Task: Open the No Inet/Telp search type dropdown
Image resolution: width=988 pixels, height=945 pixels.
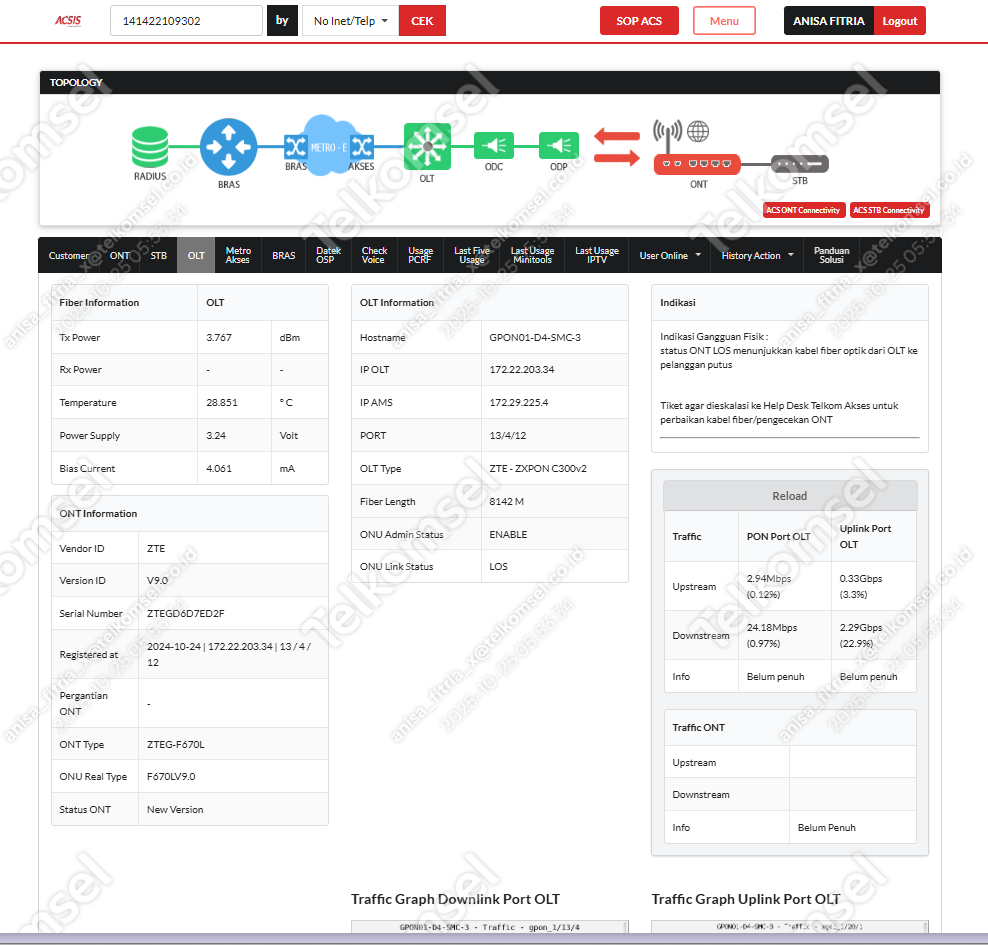Action: tap(350, 21)
